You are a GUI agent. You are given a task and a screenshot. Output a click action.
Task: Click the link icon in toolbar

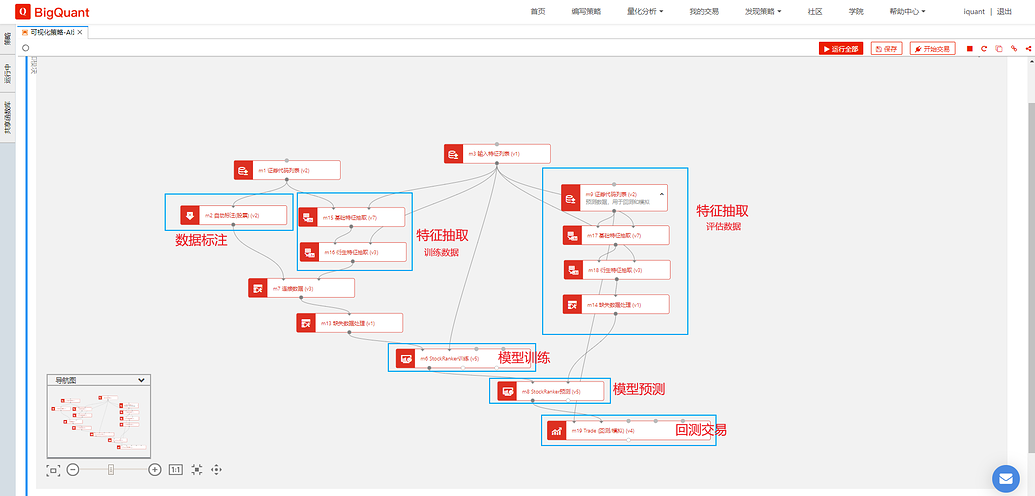(x=1014, y=48)
